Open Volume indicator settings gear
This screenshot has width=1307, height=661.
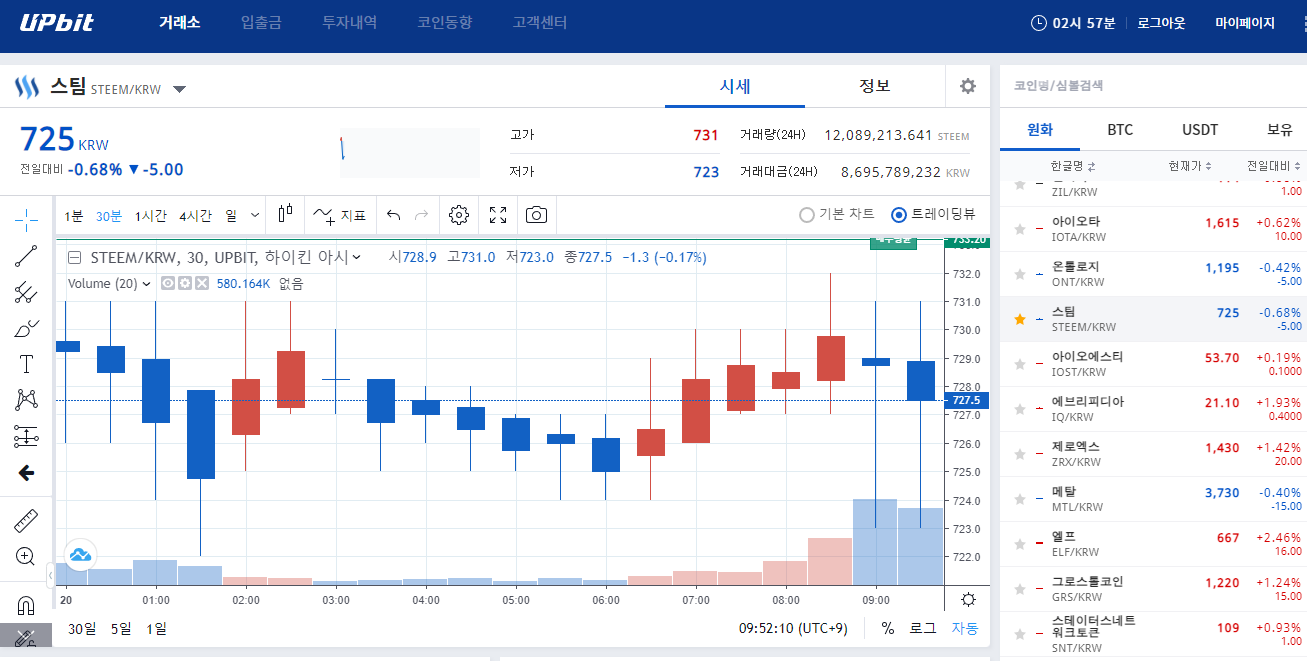click(x=185, y=283)
